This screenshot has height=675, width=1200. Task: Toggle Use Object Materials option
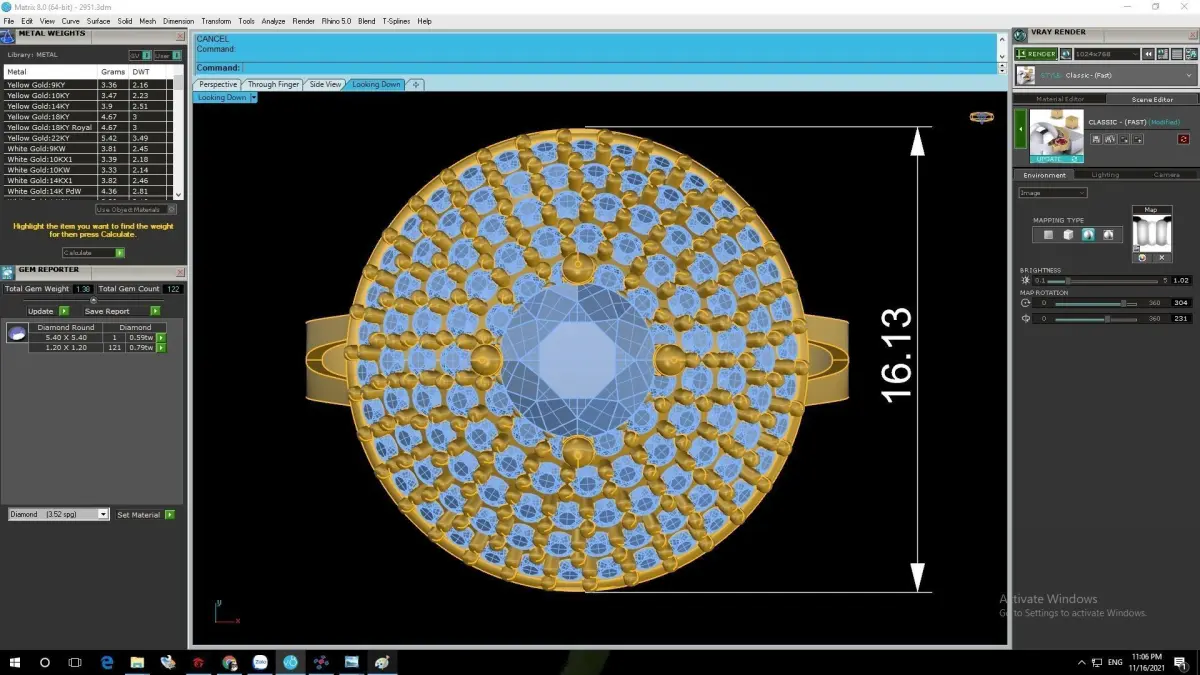pyautogui.click(x=136, y=210)
